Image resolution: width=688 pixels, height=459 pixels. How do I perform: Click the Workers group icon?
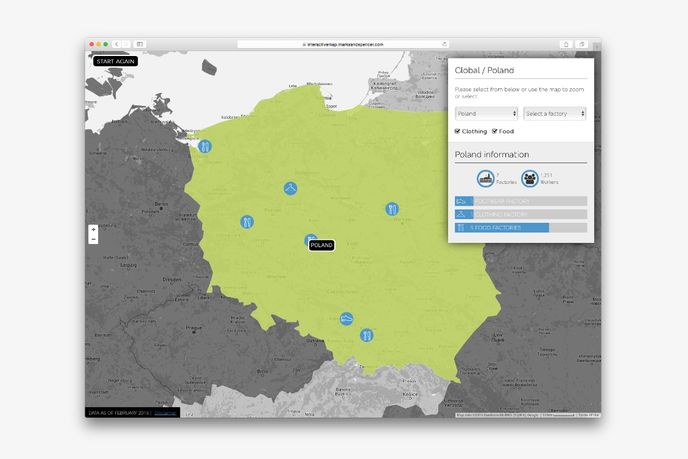pyautogui.click(x=530, y=179)
